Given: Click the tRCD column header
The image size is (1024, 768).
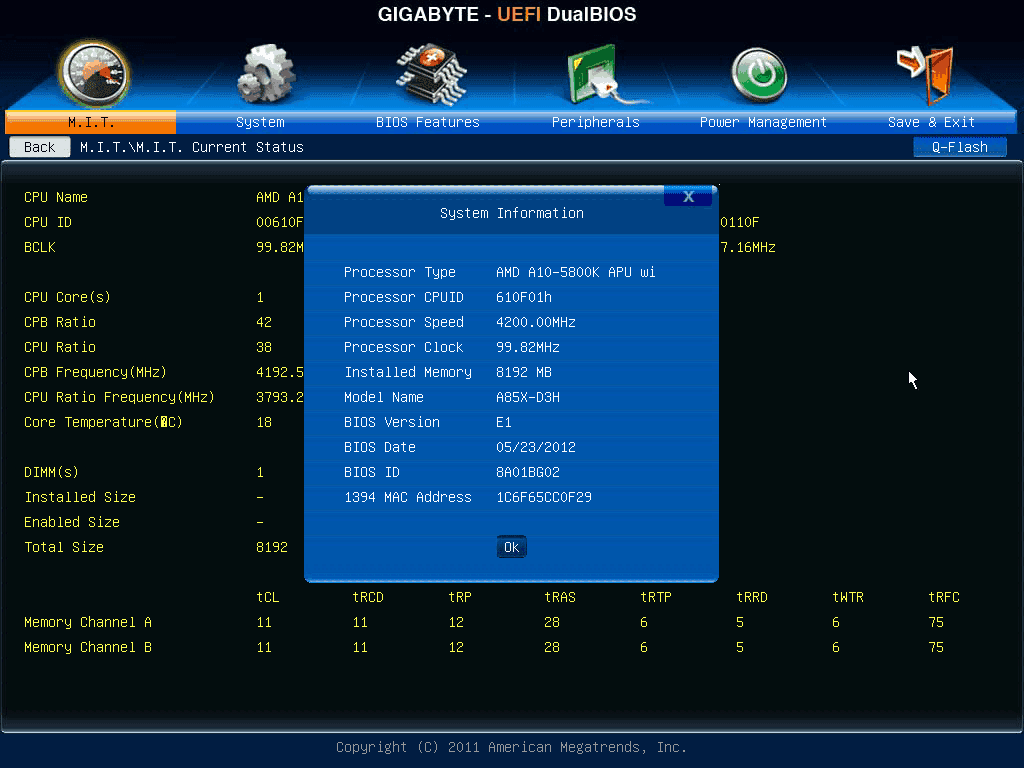Looking at the screenshot, I should pyautogui.click(x=368, y=597).
